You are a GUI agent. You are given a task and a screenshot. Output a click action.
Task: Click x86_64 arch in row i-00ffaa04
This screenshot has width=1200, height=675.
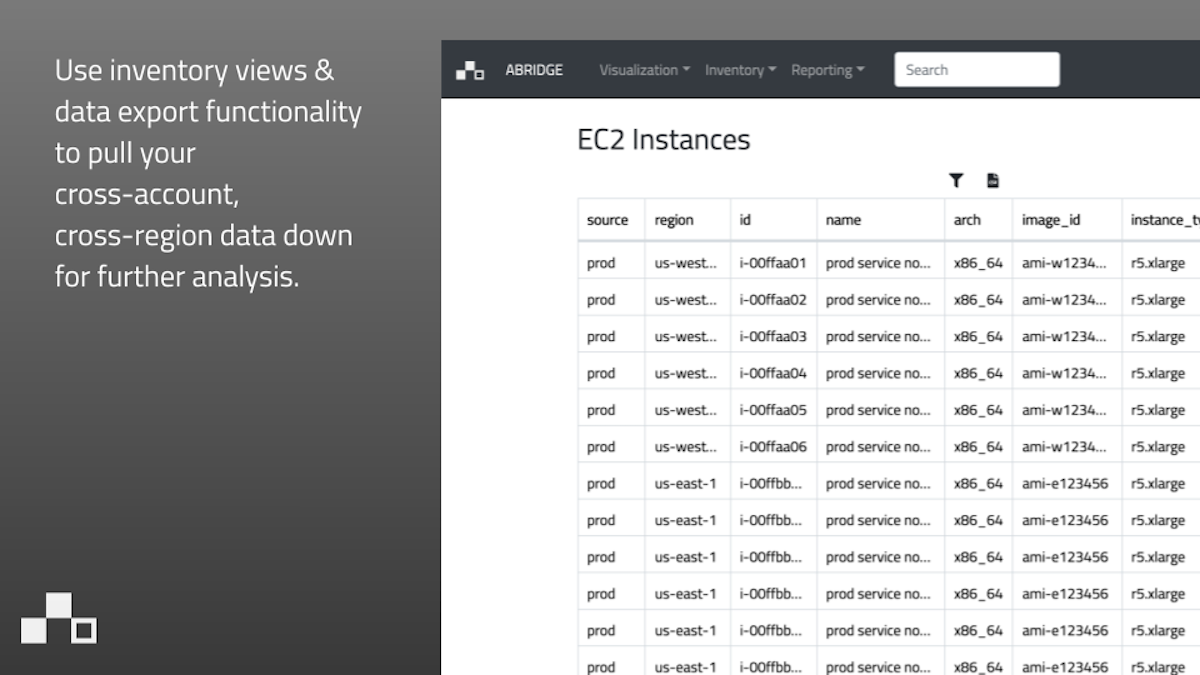click(x=978, y=374)
